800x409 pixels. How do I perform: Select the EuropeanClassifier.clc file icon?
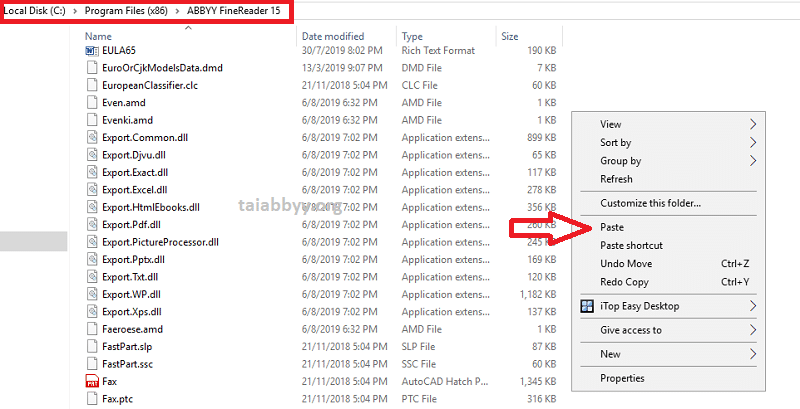92,85
